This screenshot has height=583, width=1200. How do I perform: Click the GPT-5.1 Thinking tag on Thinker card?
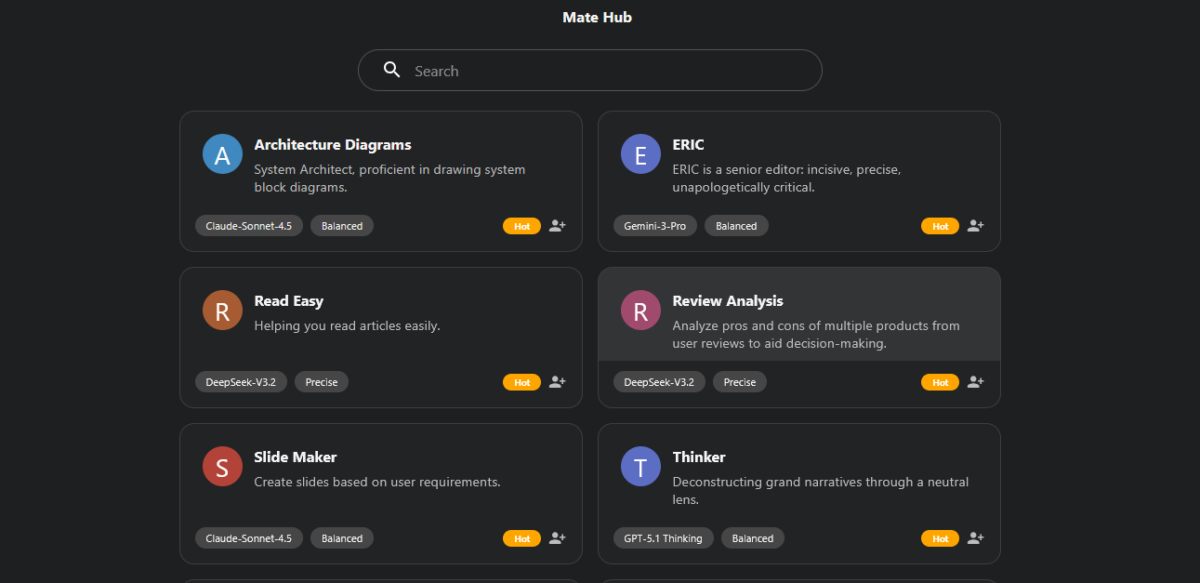(663, 538)
